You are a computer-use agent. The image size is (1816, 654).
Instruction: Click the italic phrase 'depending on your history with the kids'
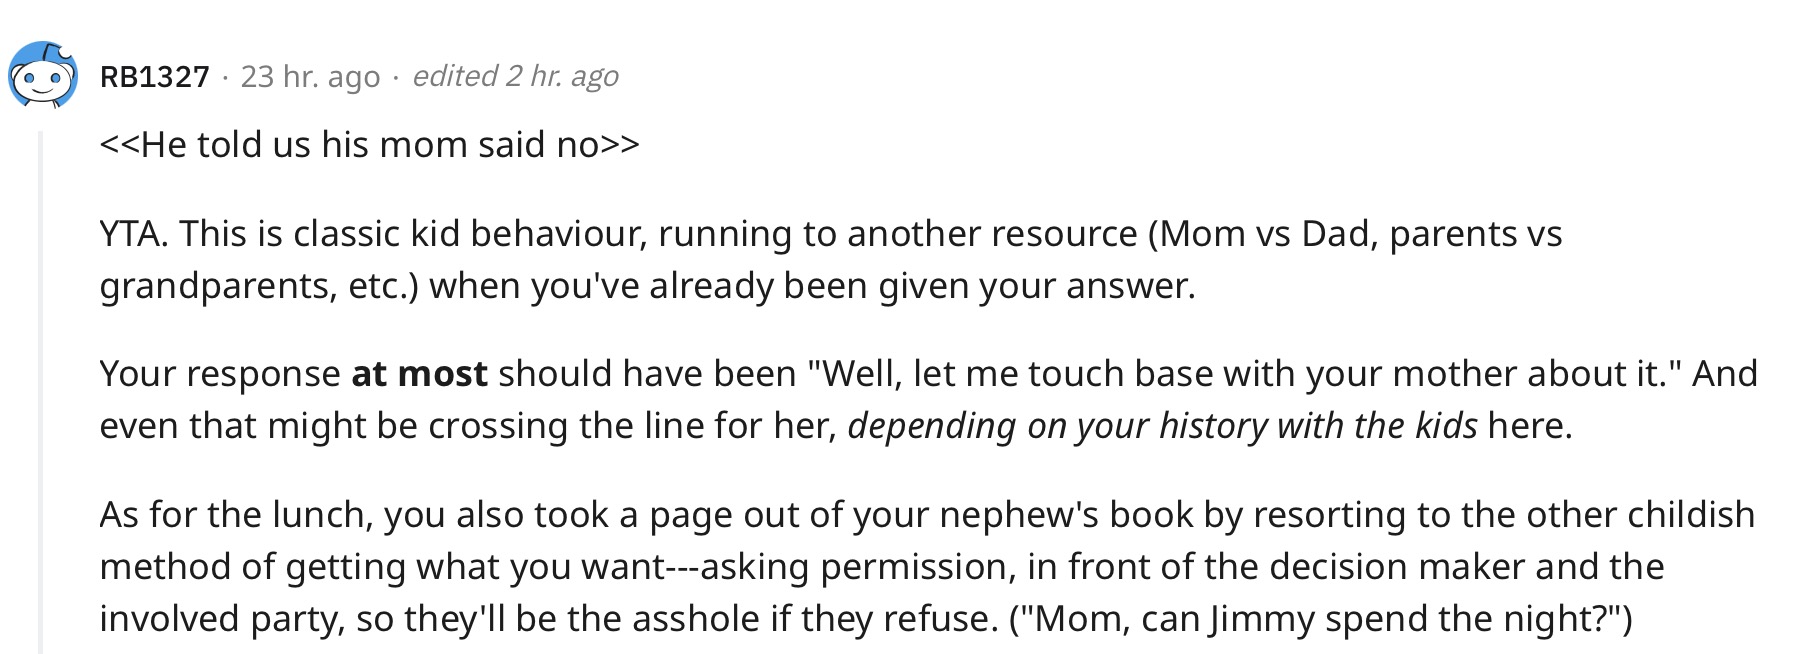tap(1162, 427)
